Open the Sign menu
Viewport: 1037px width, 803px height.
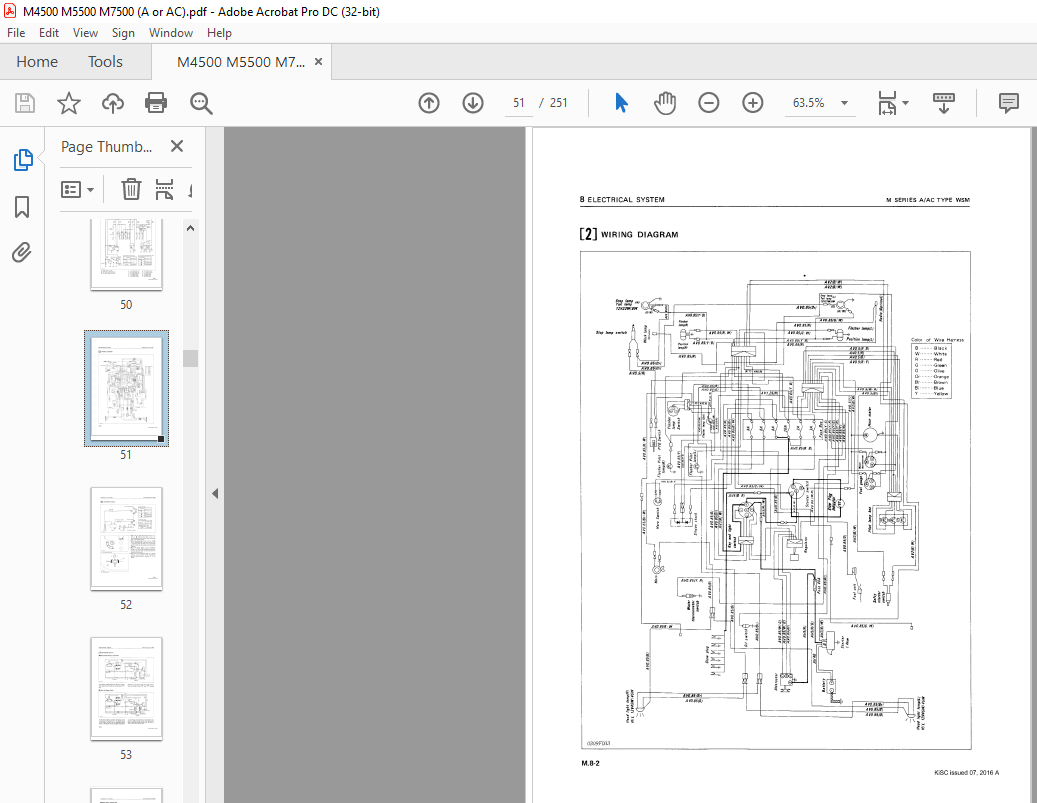click(x=123, y=33)
